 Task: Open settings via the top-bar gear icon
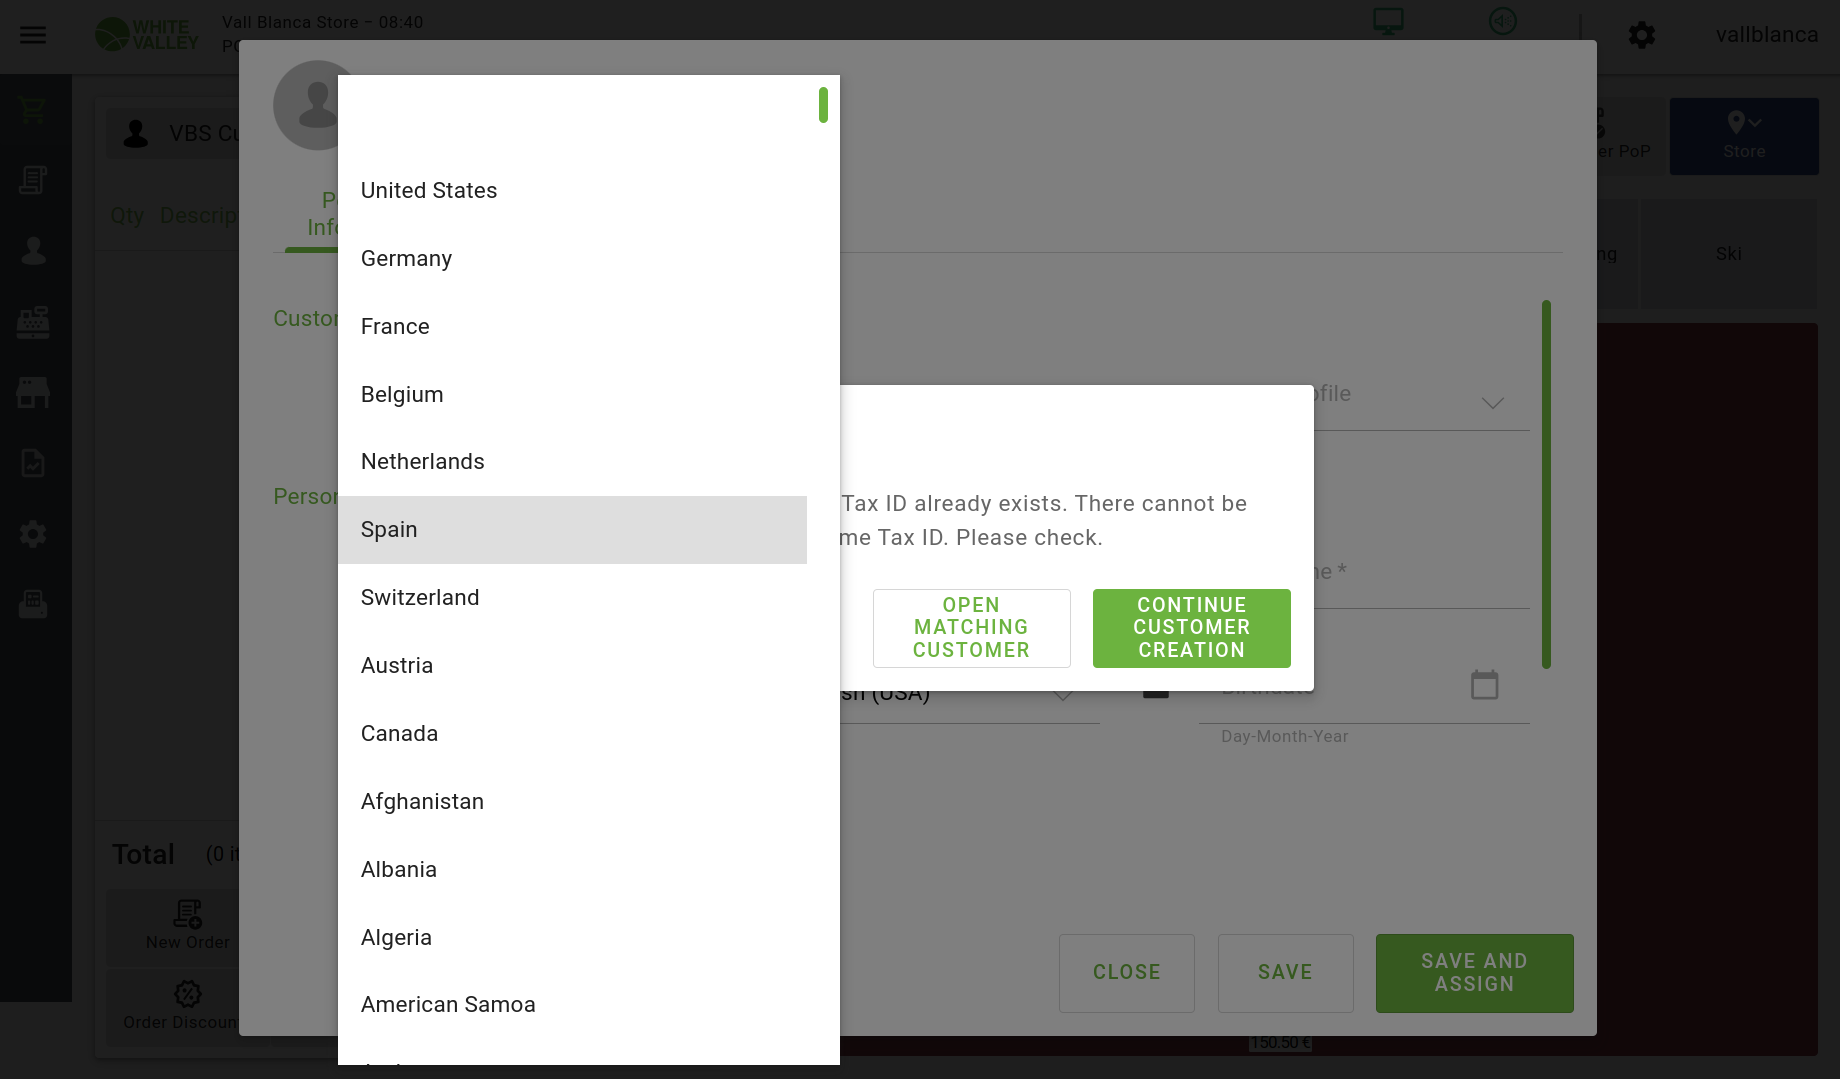pos(1642,35)
